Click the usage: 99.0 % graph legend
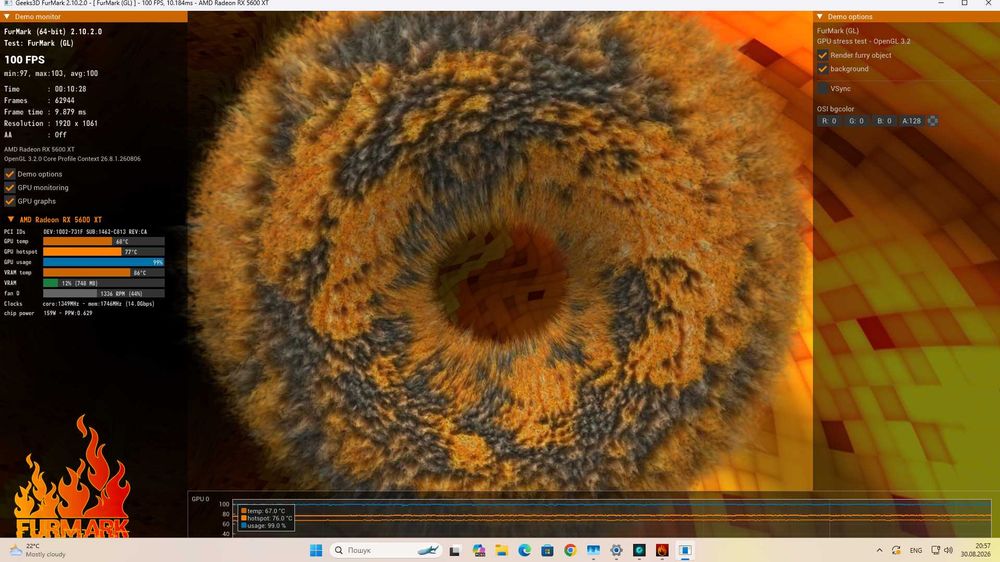The height and width of the screenshot is (562, 1000). tap(263, 526)
